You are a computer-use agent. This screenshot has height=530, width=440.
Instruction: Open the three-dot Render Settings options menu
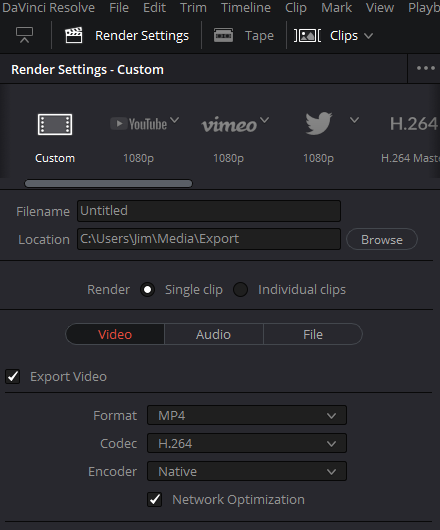click(x=425, y=68)
